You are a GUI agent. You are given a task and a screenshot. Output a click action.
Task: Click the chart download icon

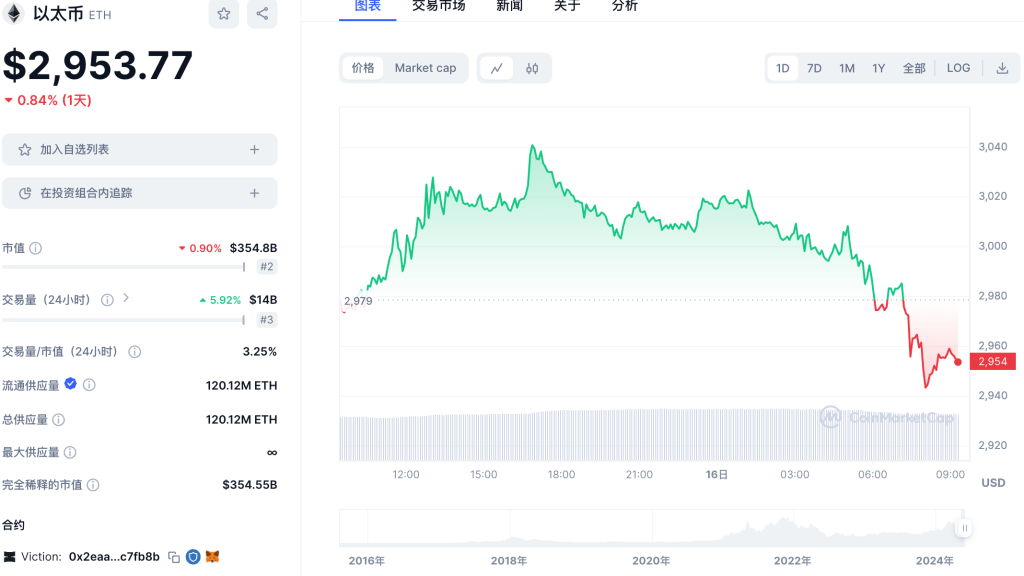pyautogui.click(x=1002, y=68)
